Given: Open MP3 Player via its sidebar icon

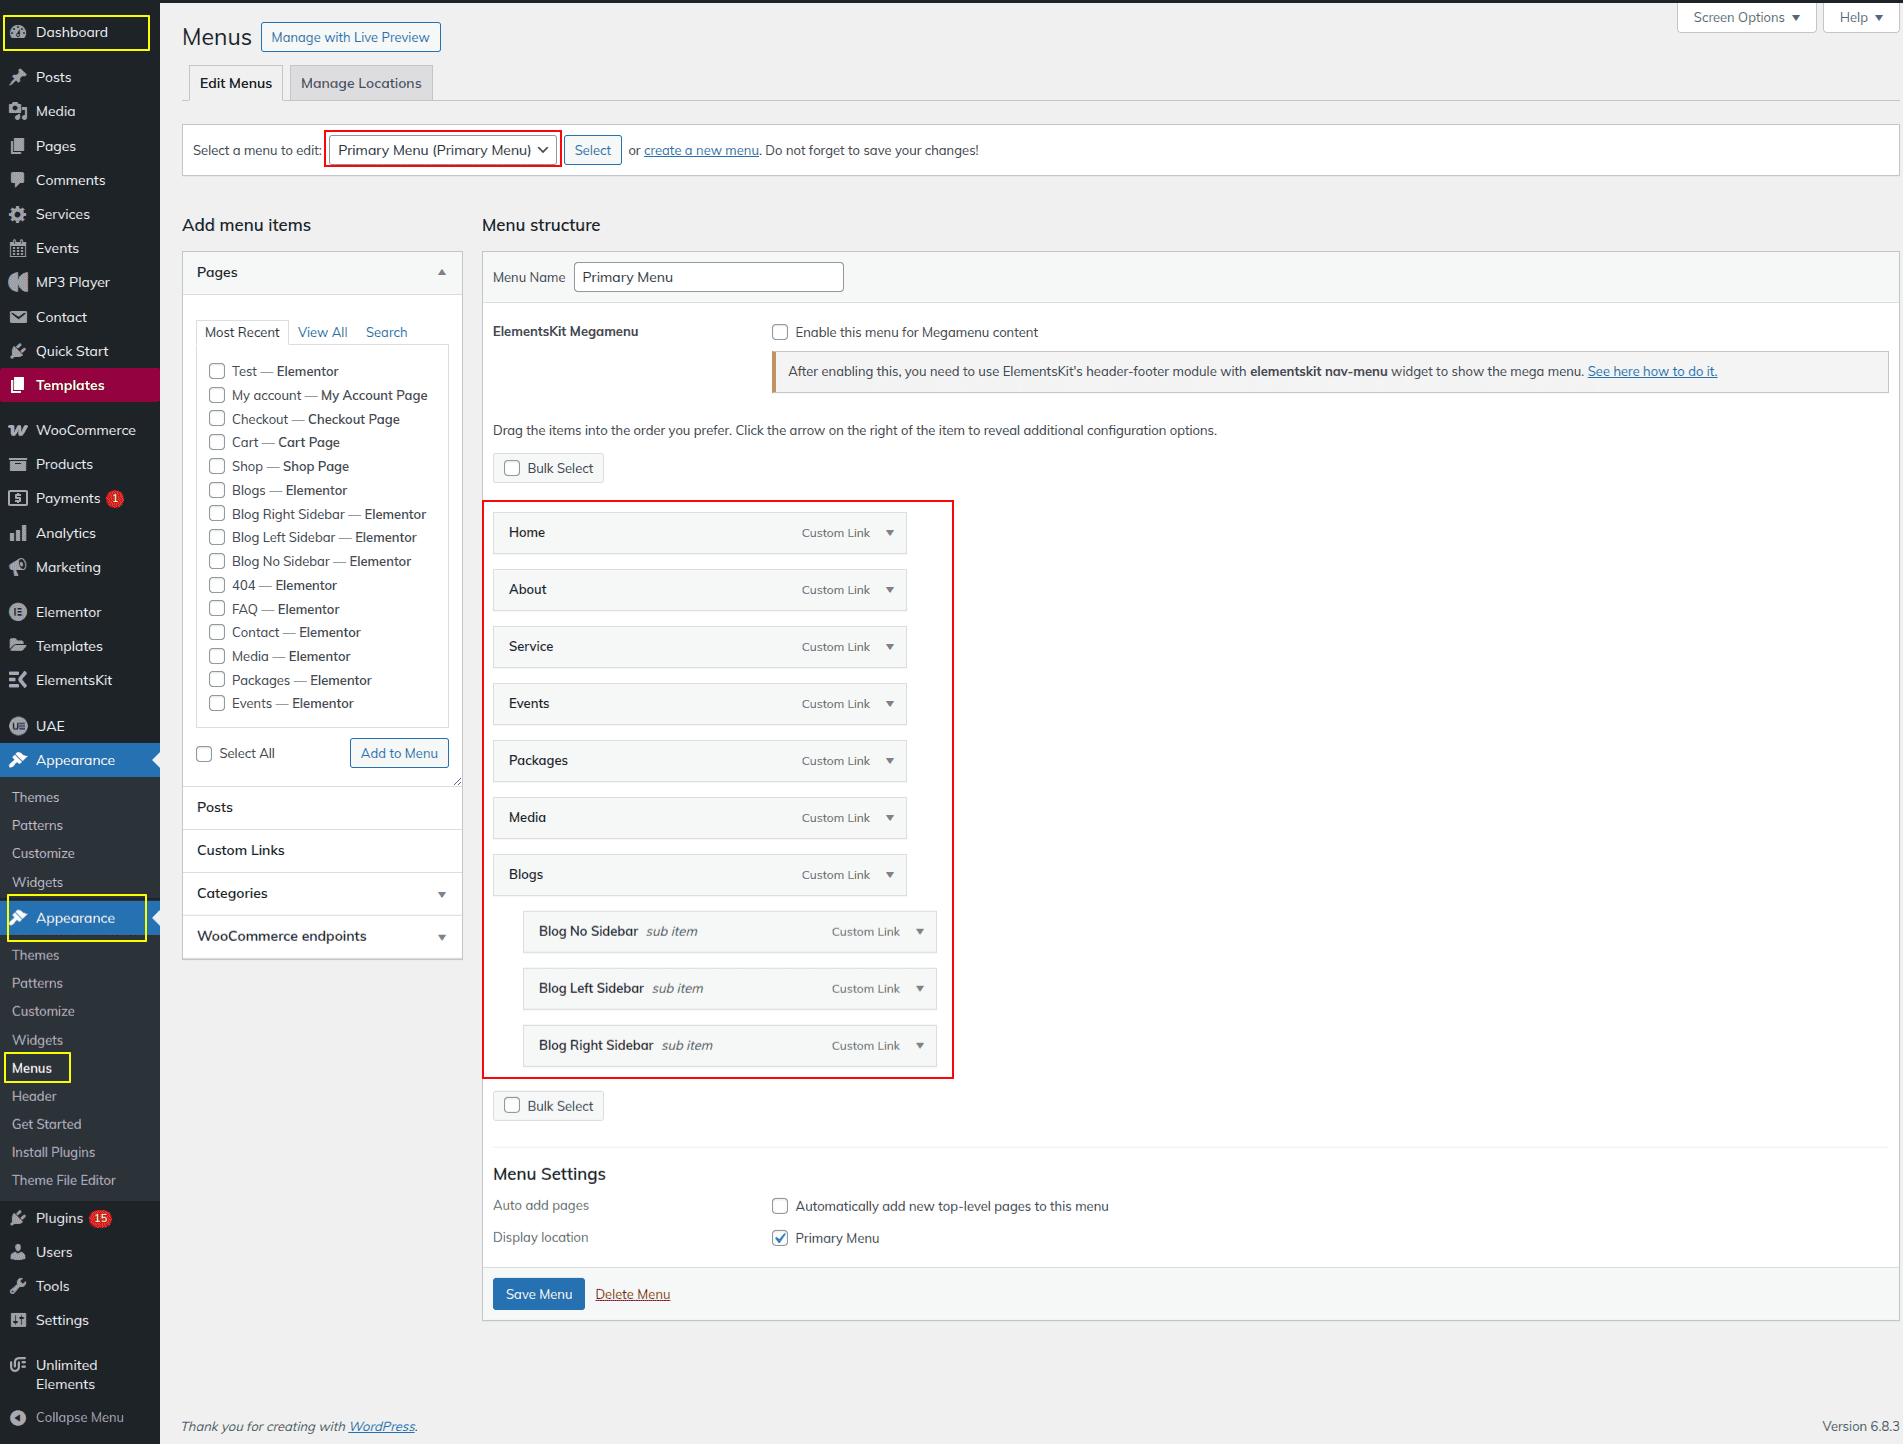Looking at the screenshot, I should [18, 282].
